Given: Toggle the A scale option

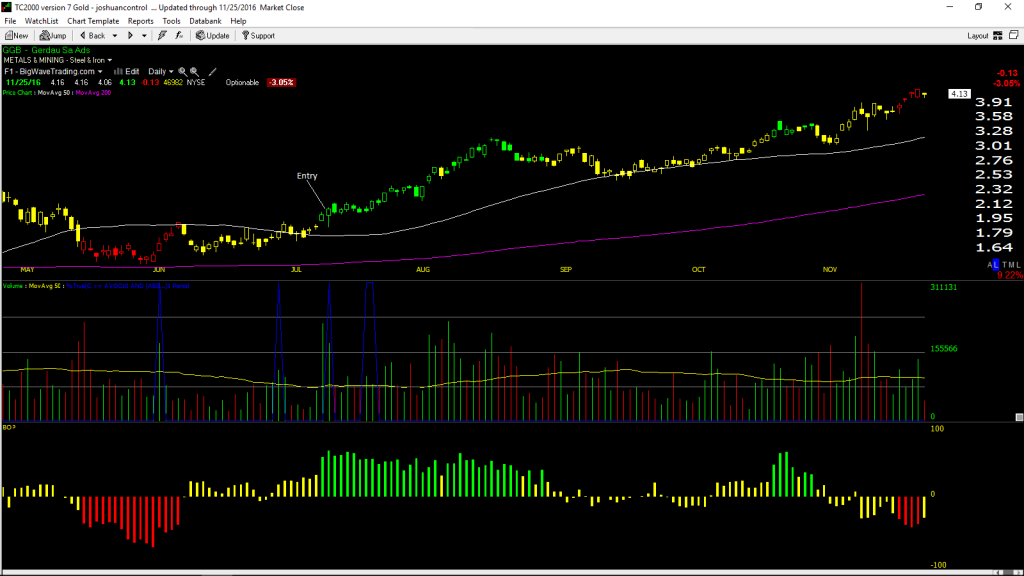Looking at the screenshot, I should point(989,264).
